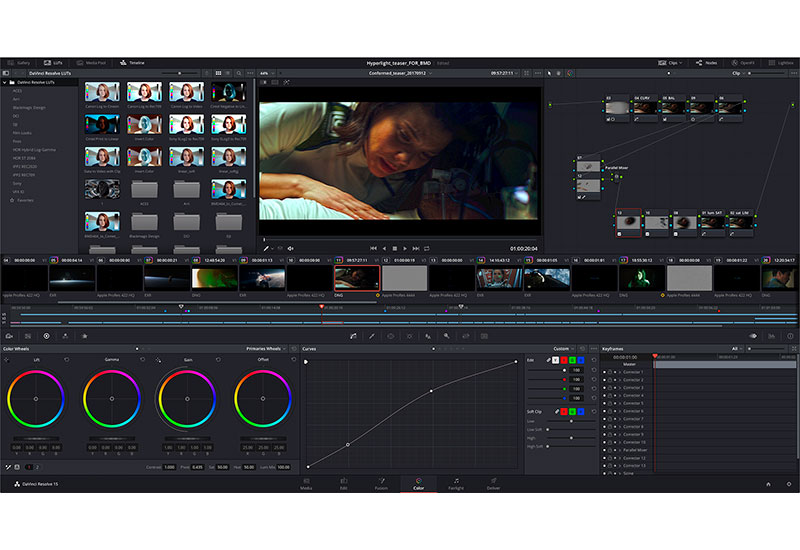Toggle viewer audio mute
Viewport: 800px width, 550px height.
(x=290, y=248)
